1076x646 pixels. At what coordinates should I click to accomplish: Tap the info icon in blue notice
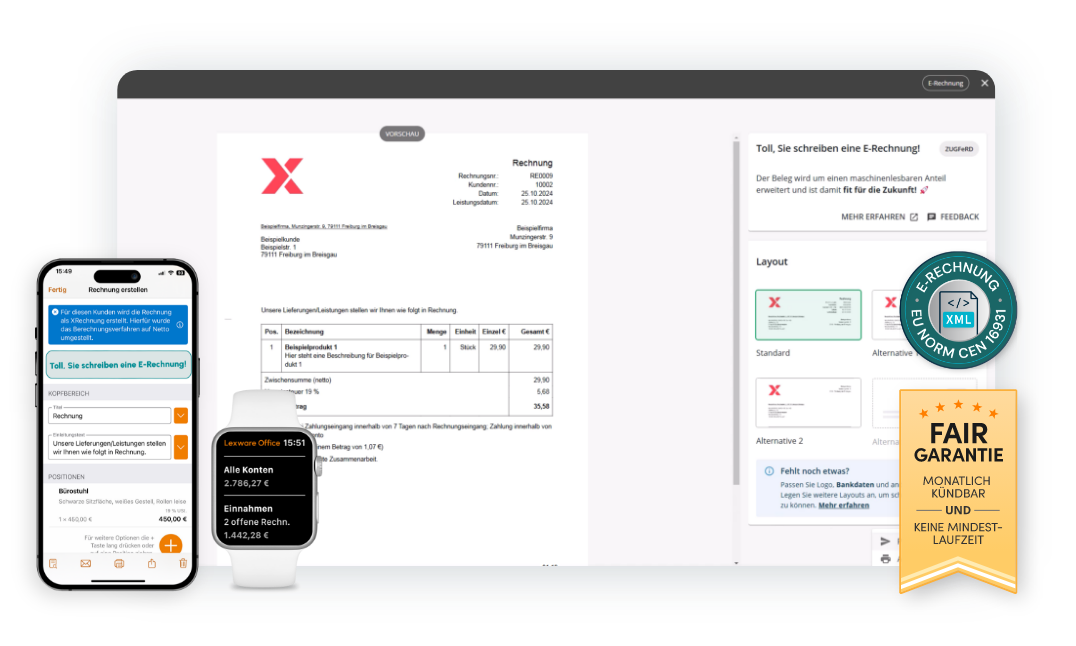pos(180,325)
